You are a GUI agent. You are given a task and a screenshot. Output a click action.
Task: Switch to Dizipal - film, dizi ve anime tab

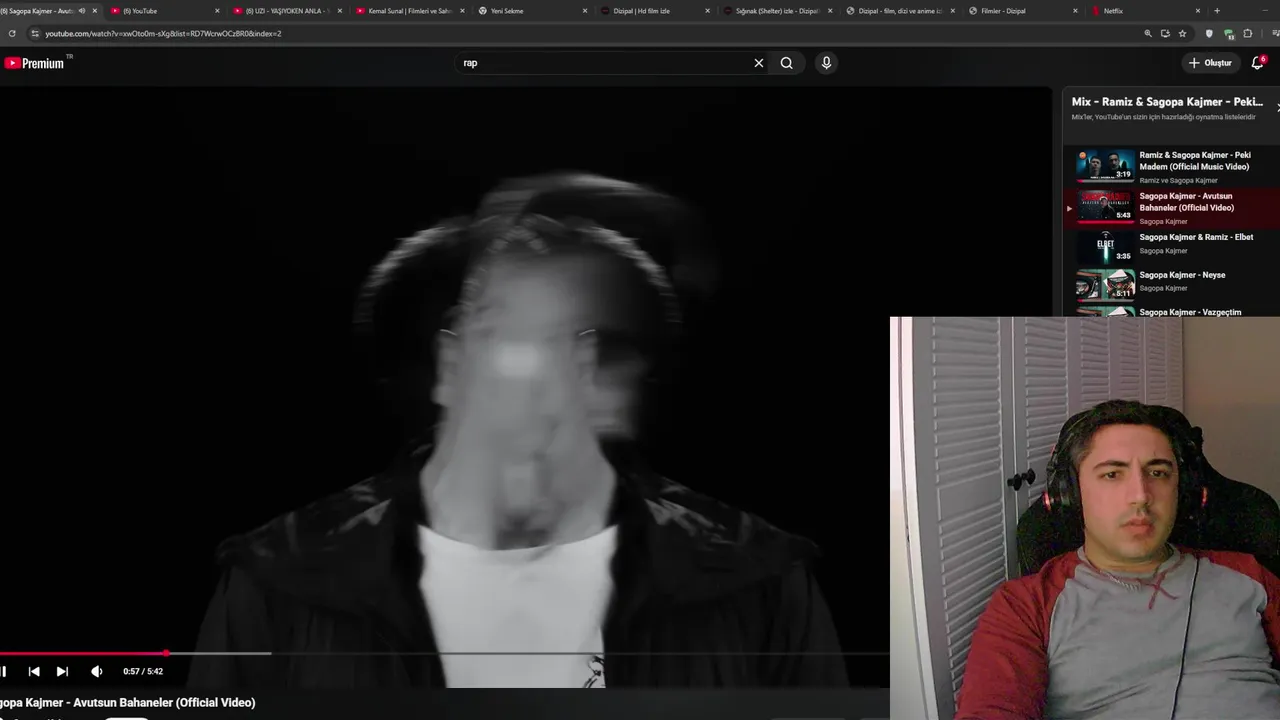click(898, 11)
